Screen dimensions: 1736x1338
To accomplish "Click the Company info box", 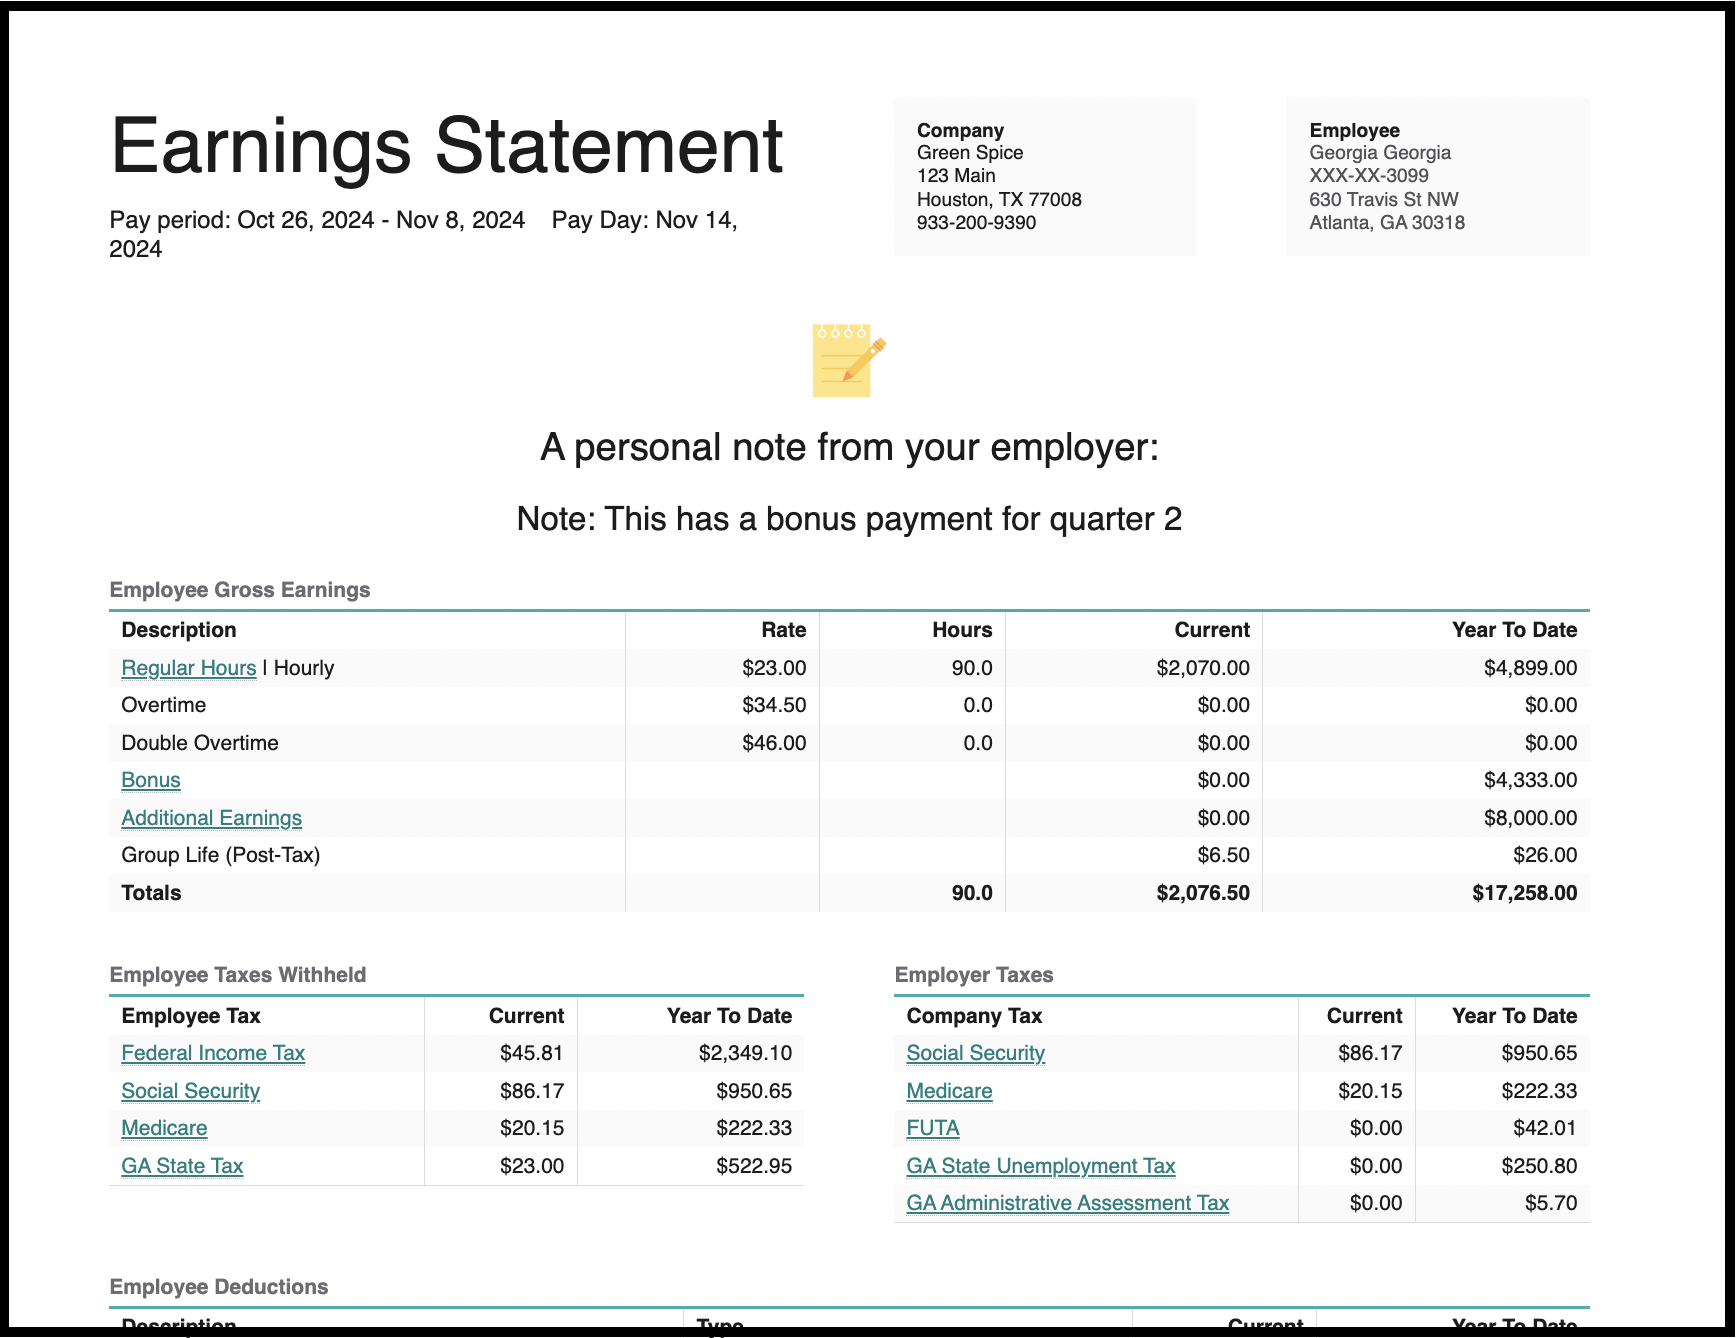I will click(x=1044, y=176).
